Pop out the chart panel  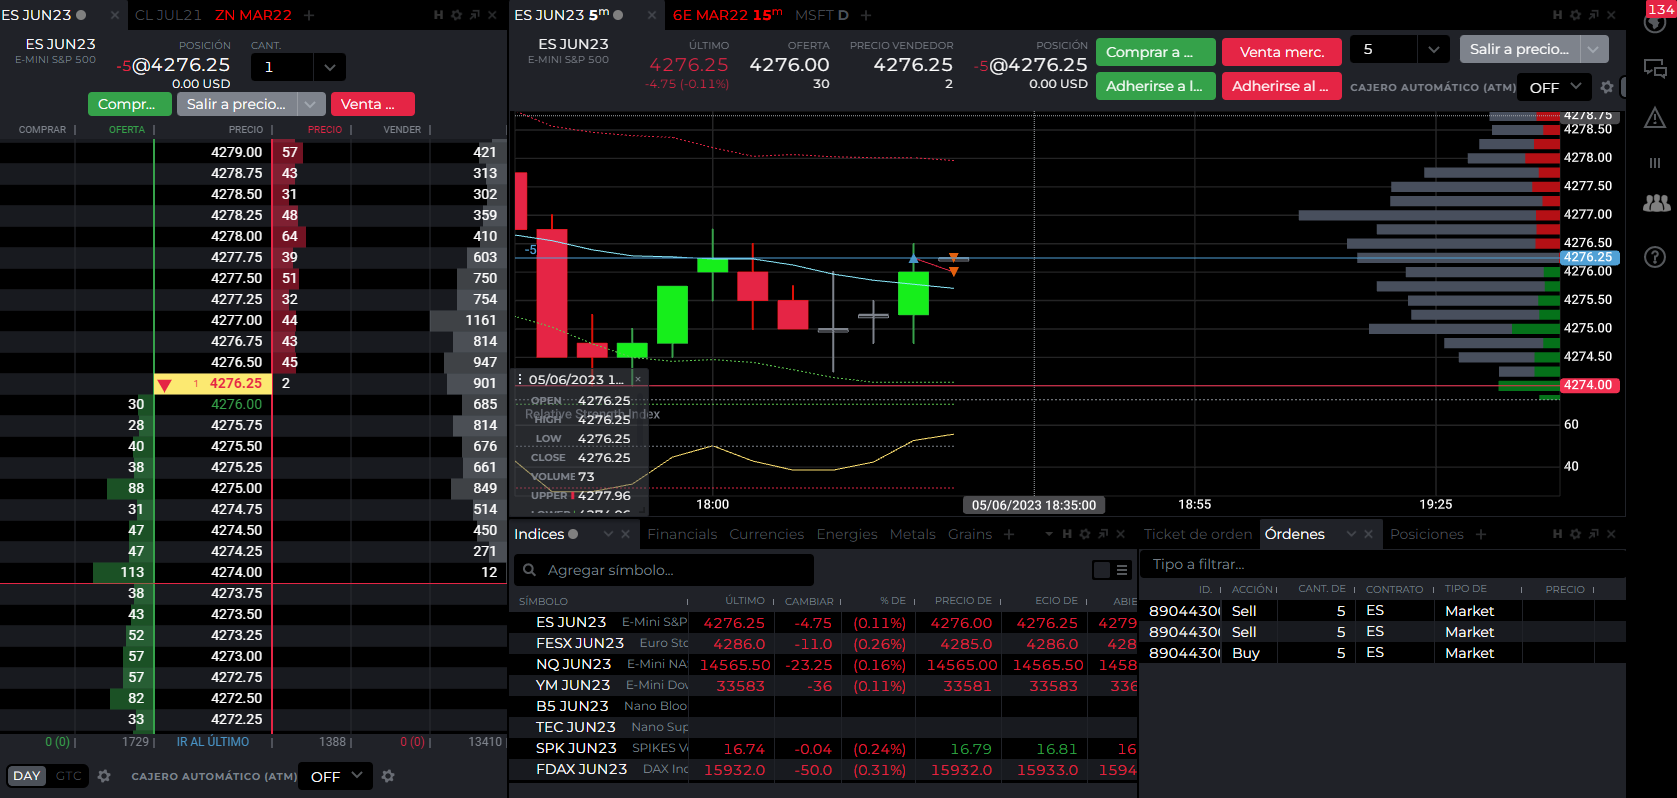[1594, 15]
